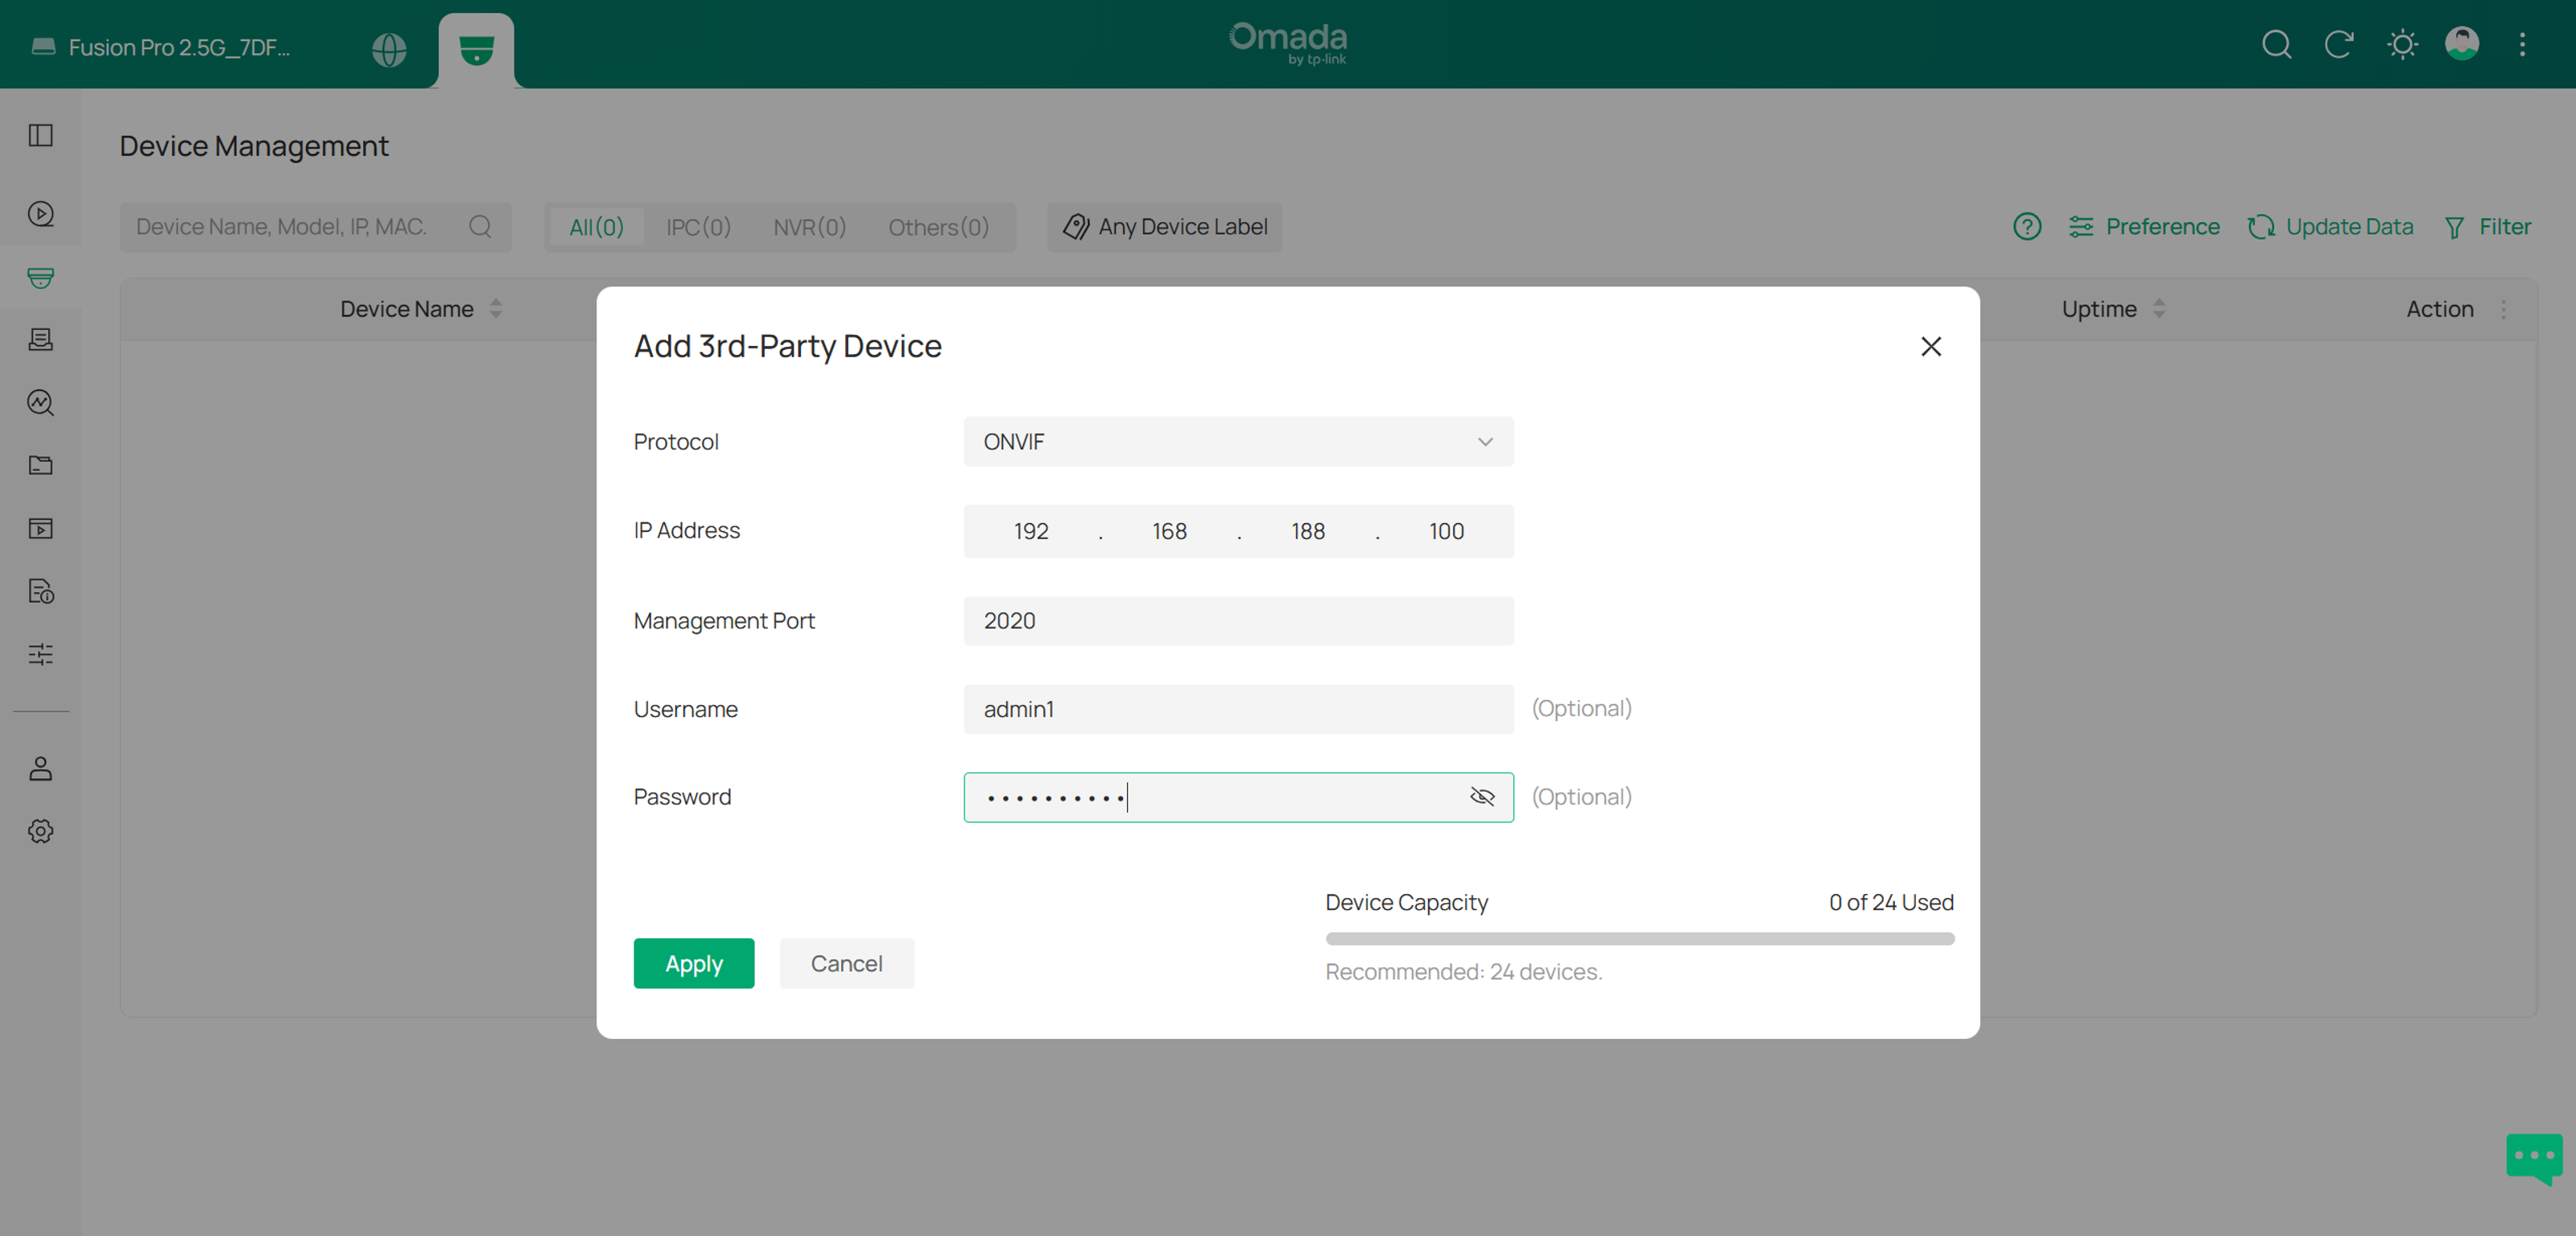2576x1236 pixels.
Task: Open the logs document sidebar icon
Action: (x=41, y=591)
